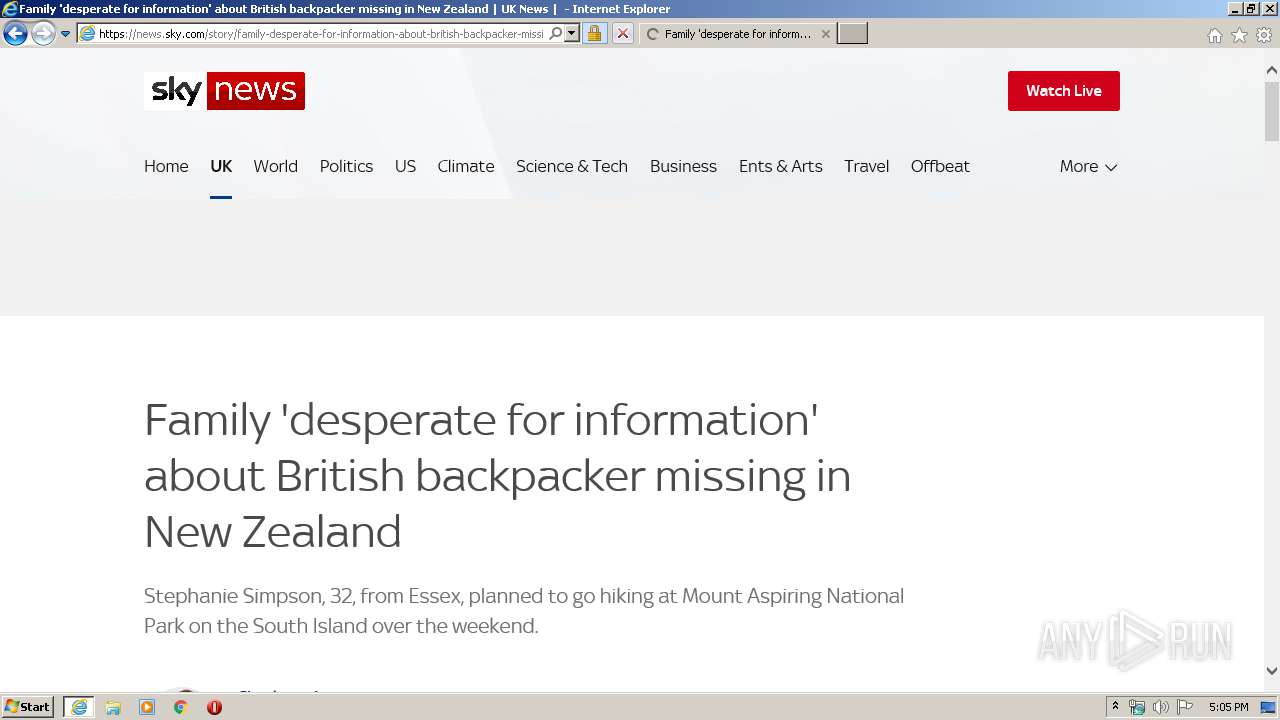Open Favorites star icon
This screenshot has height=720, width=1280.
coord(1239,35)
